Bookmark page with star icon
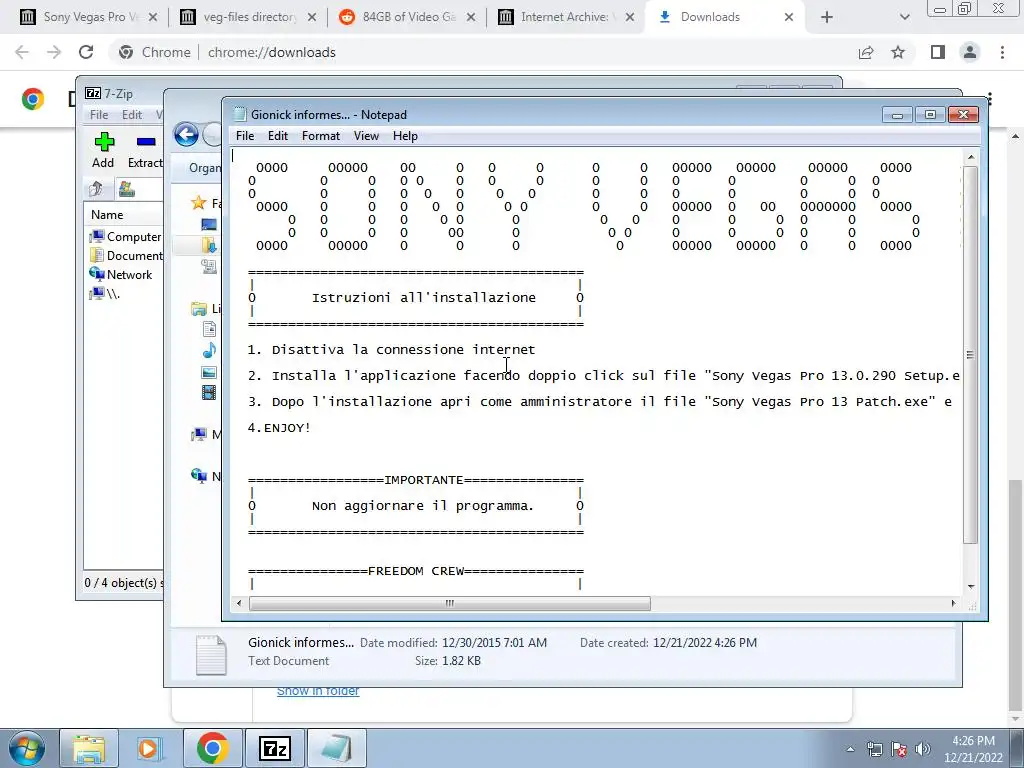1024x768 pixels. [898, 52]
